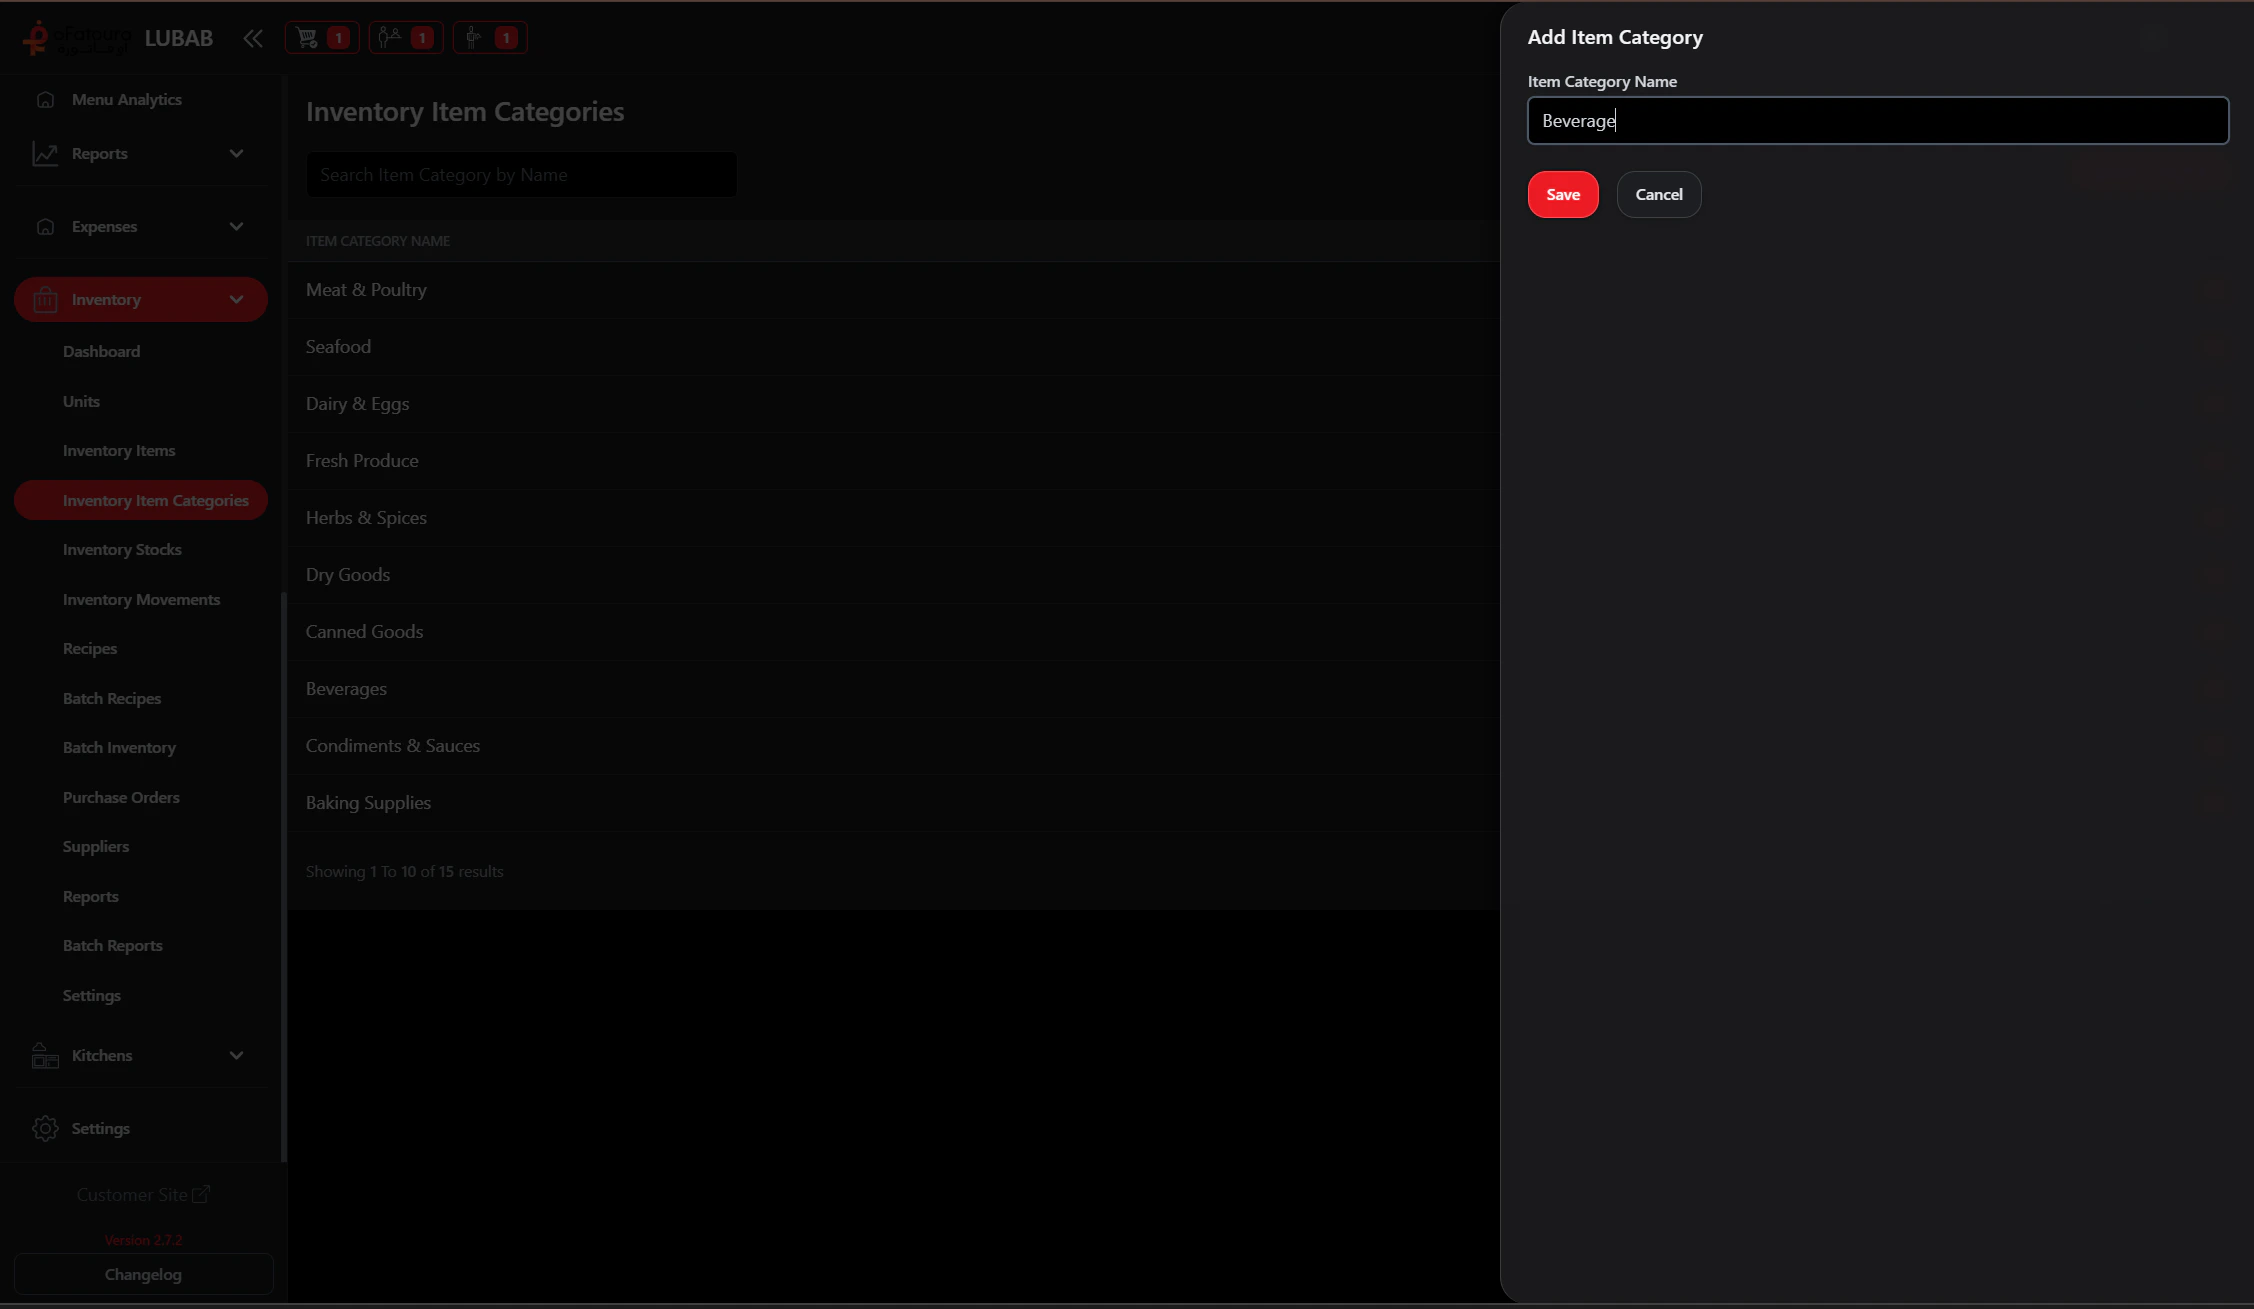The width and height of the screenshot is (2254, 1309).
Task: Open Purchase Orders from the sidebar
Action: point(121,797)
